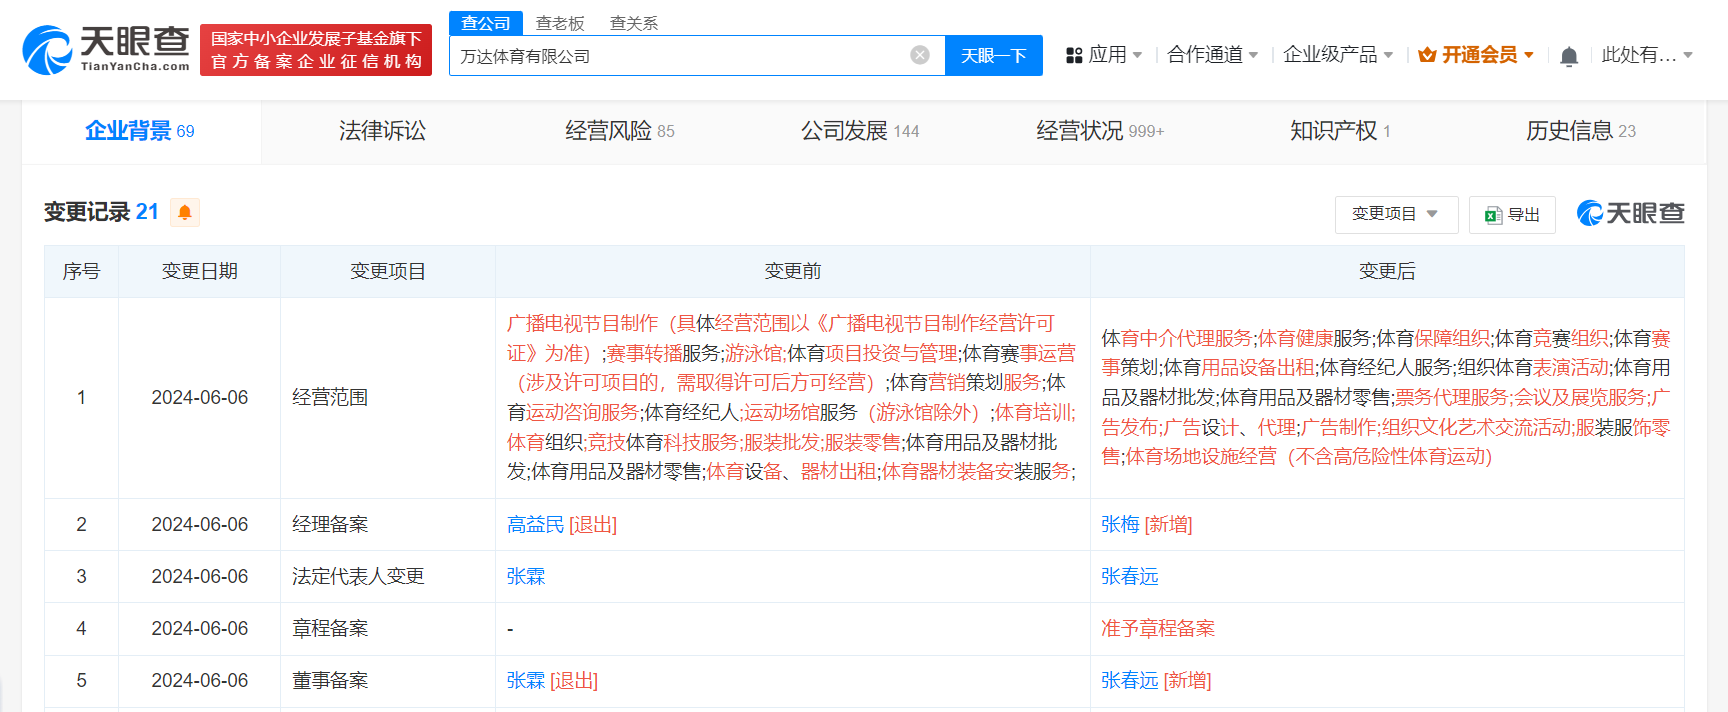Click the 变更日期 column header
Screen dimensions: 1728x712
pyautogui.click(x=200, y=271)
